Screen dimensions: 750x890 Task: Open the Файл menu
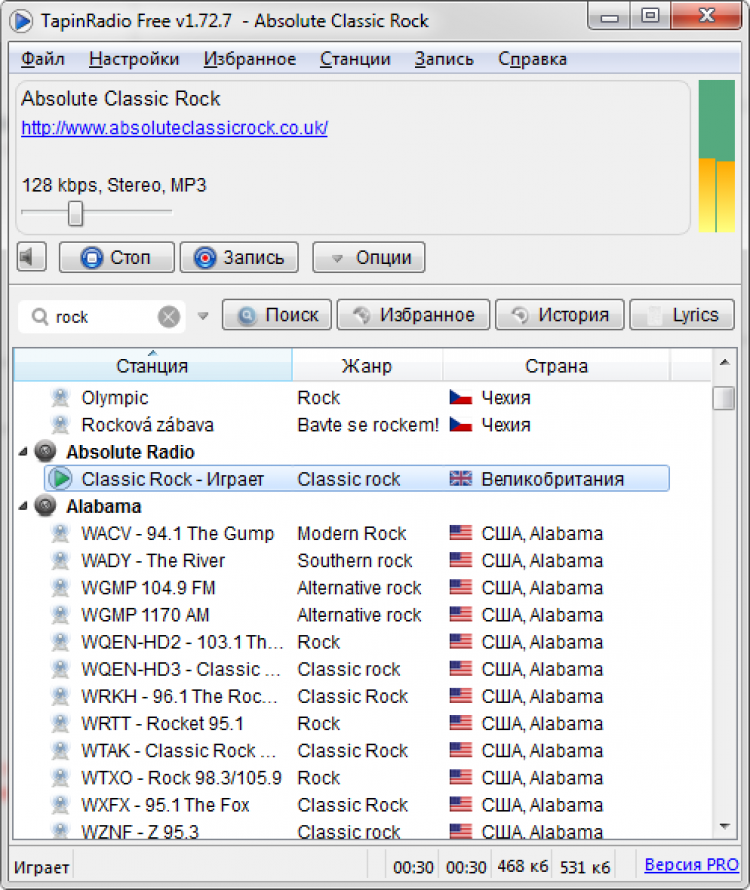point(43,58)
